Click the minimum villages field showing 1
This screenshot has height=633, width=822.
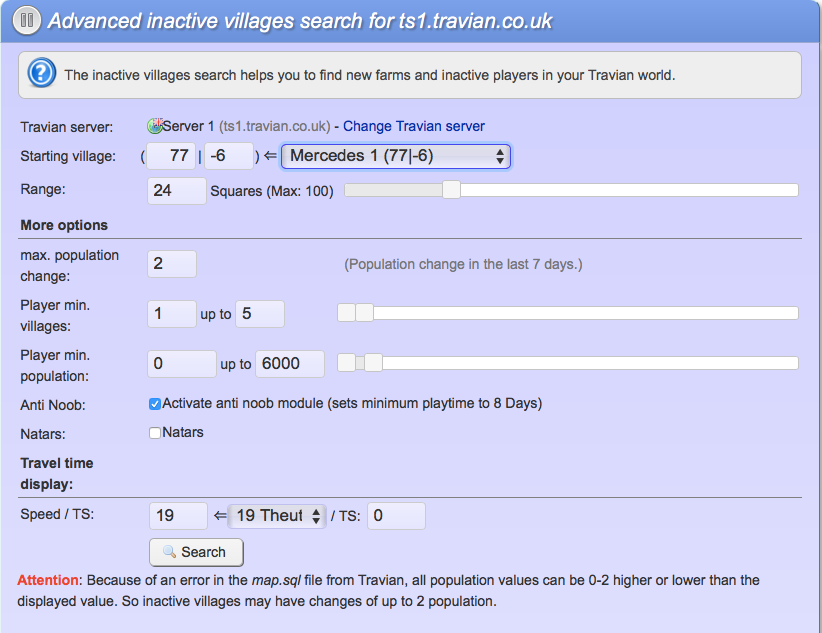172,314
